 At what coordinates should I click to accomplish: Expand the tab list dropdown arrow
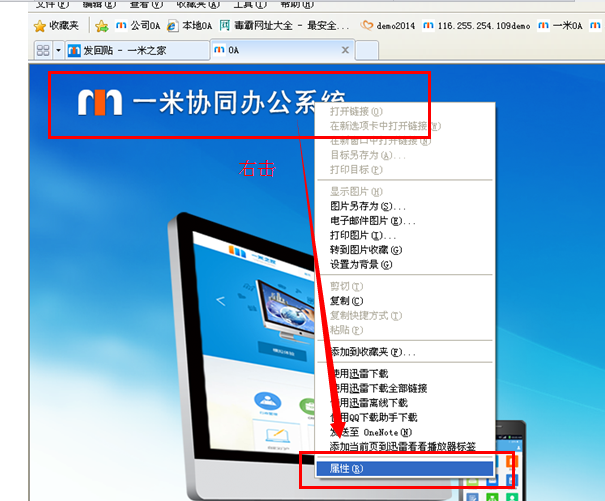[x=58, y=50]
